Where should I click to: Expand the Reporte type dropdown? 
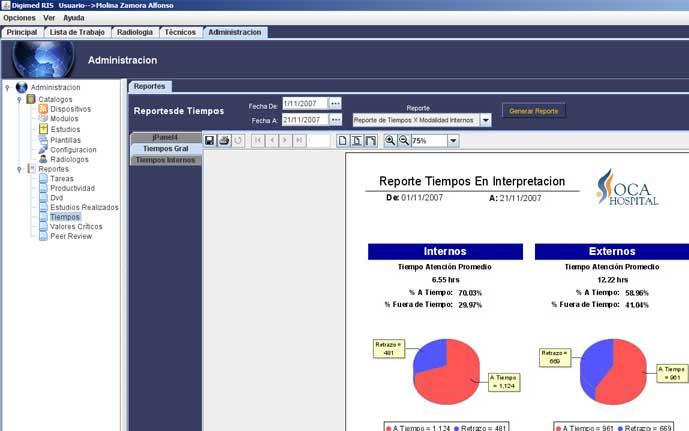click(x=486, y=120)
